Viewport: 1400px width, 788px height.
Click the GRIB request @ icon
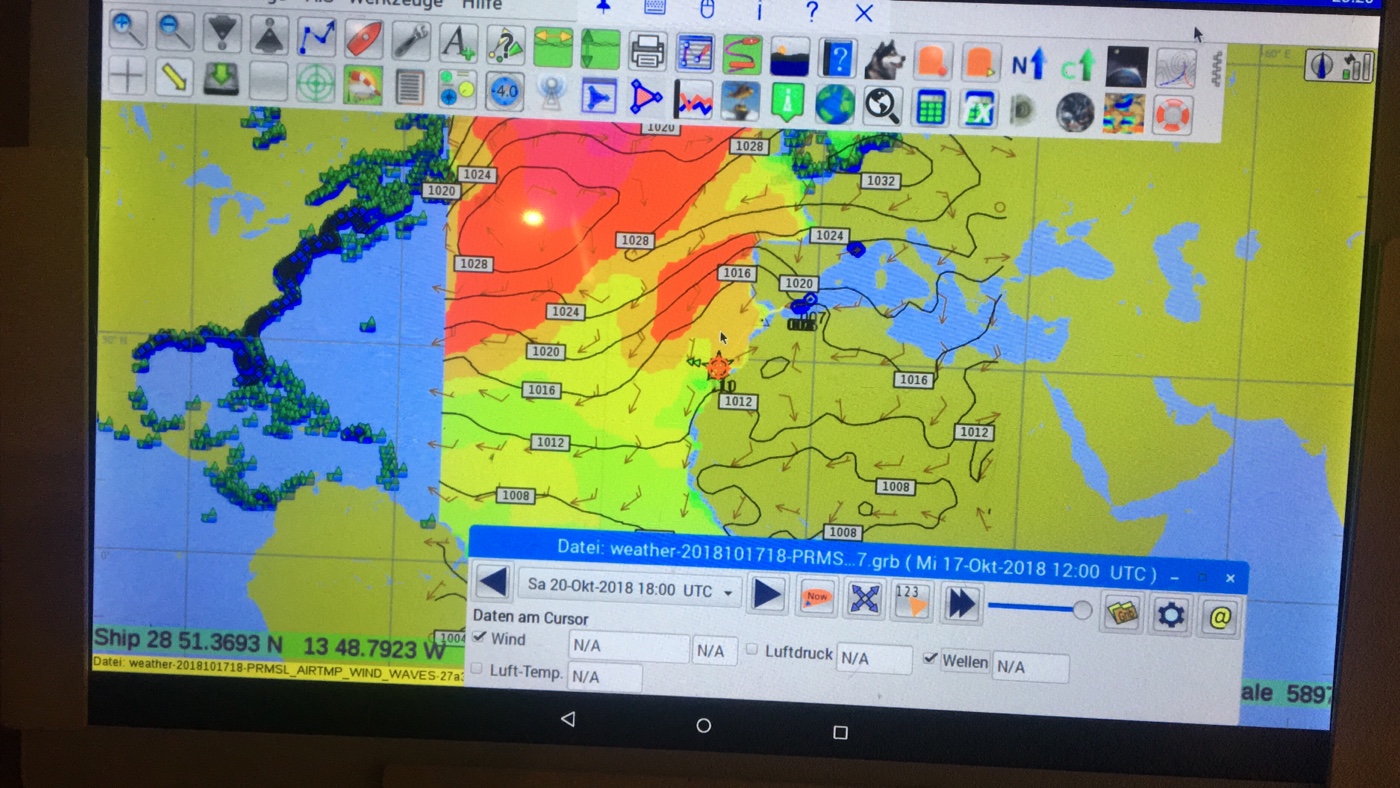coord(1219,617)
